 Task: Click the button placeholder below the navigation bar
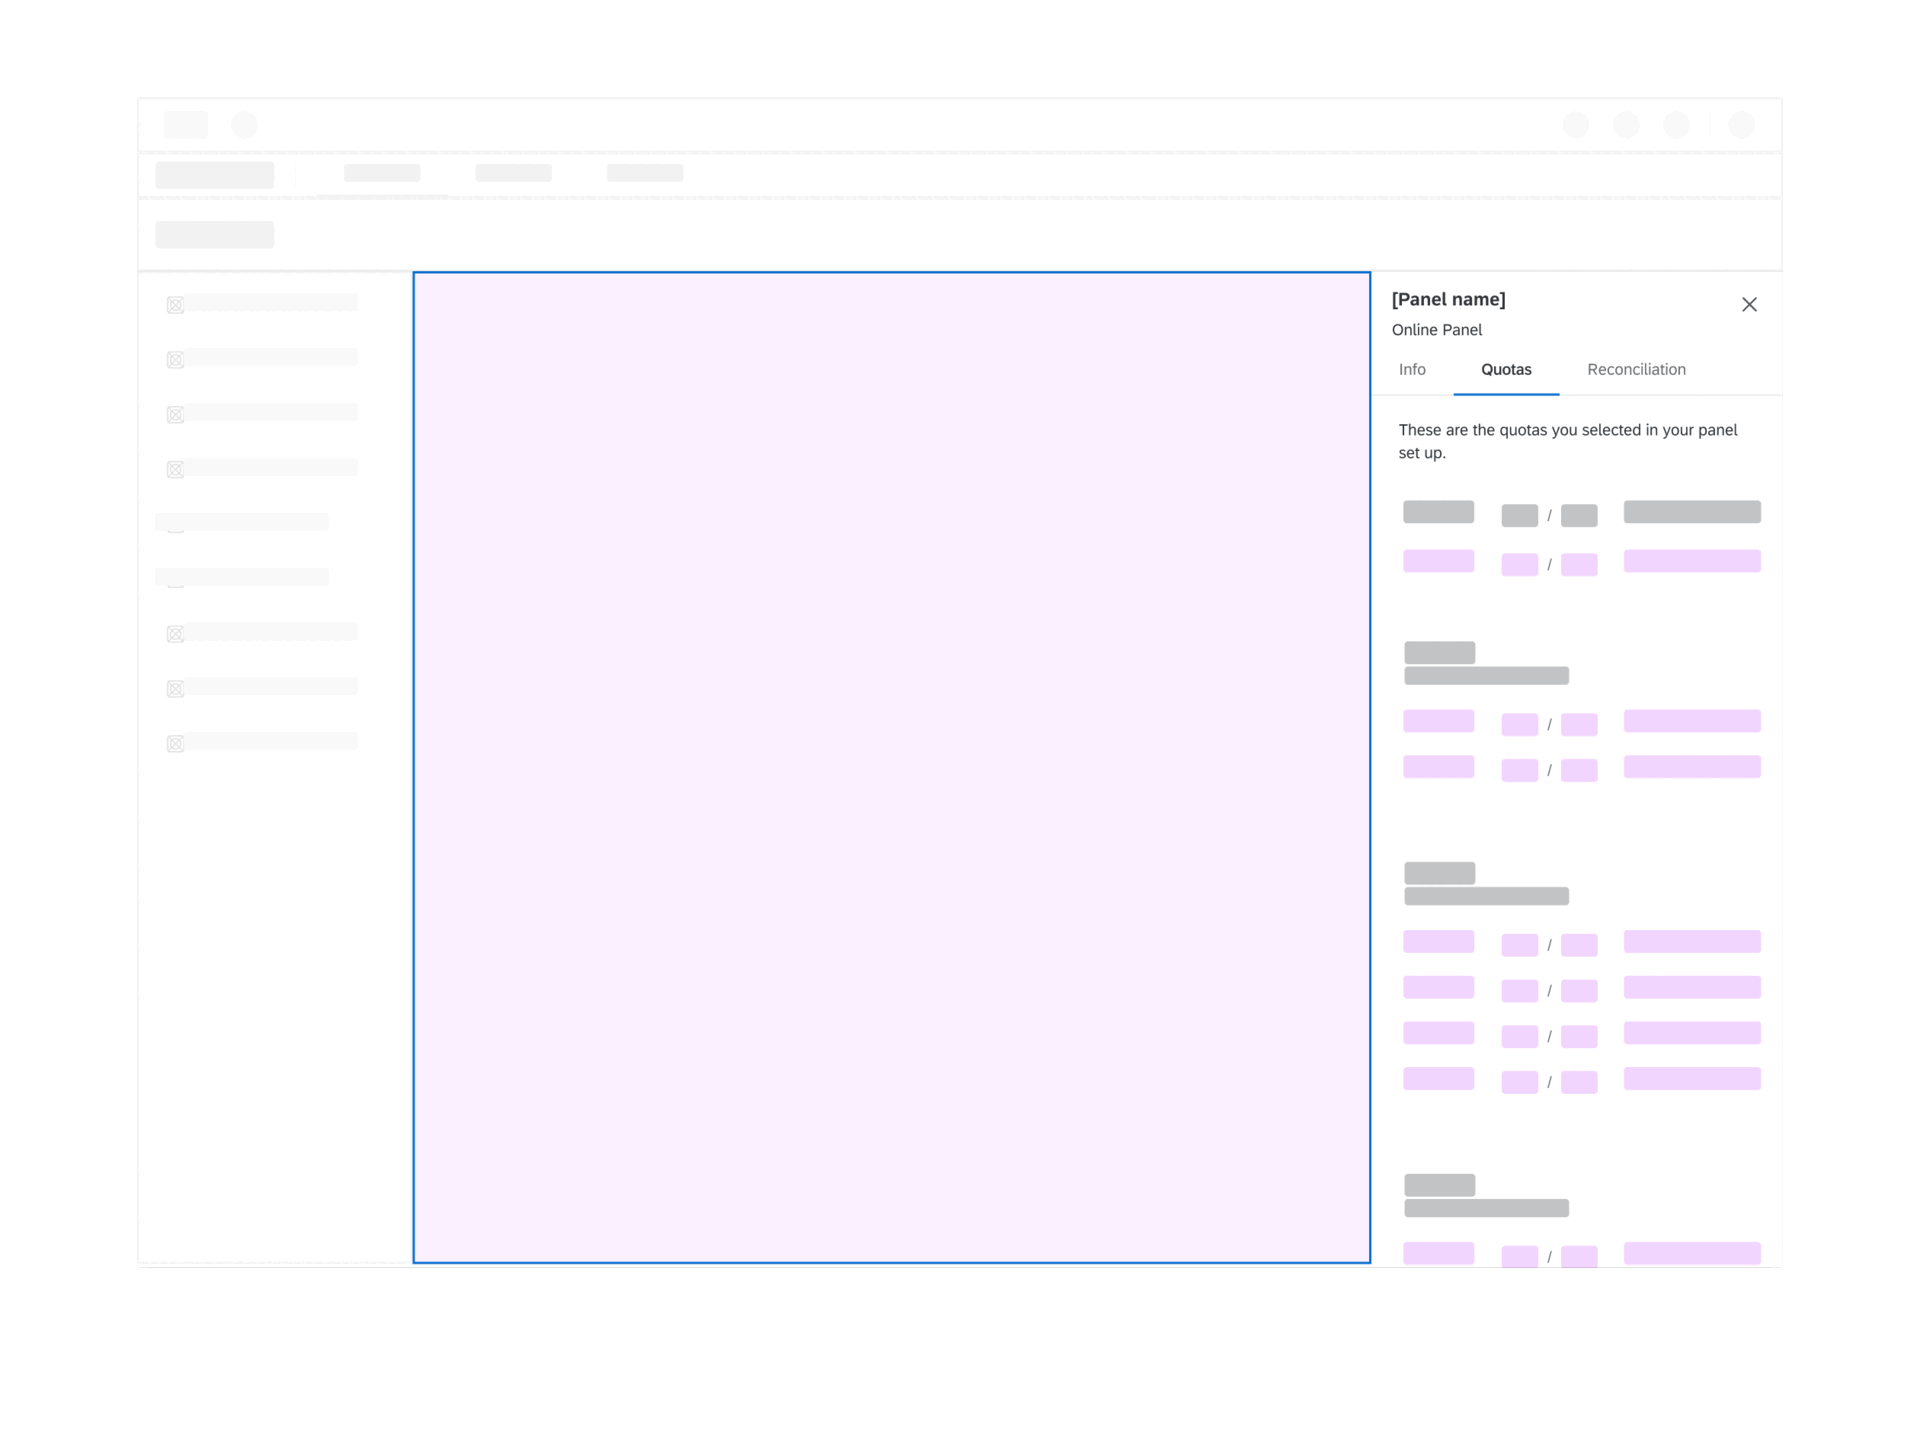click(x=214, y=235)
